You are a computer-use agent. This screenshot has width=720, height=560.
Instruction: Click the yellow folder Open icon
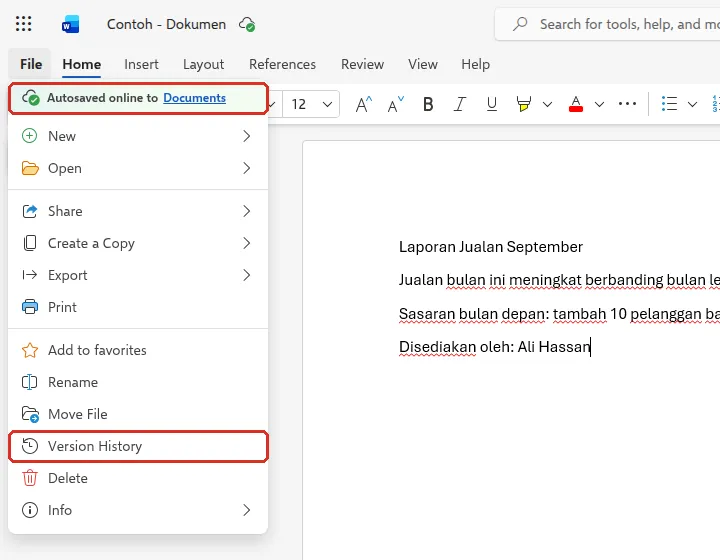coord(30,168)
